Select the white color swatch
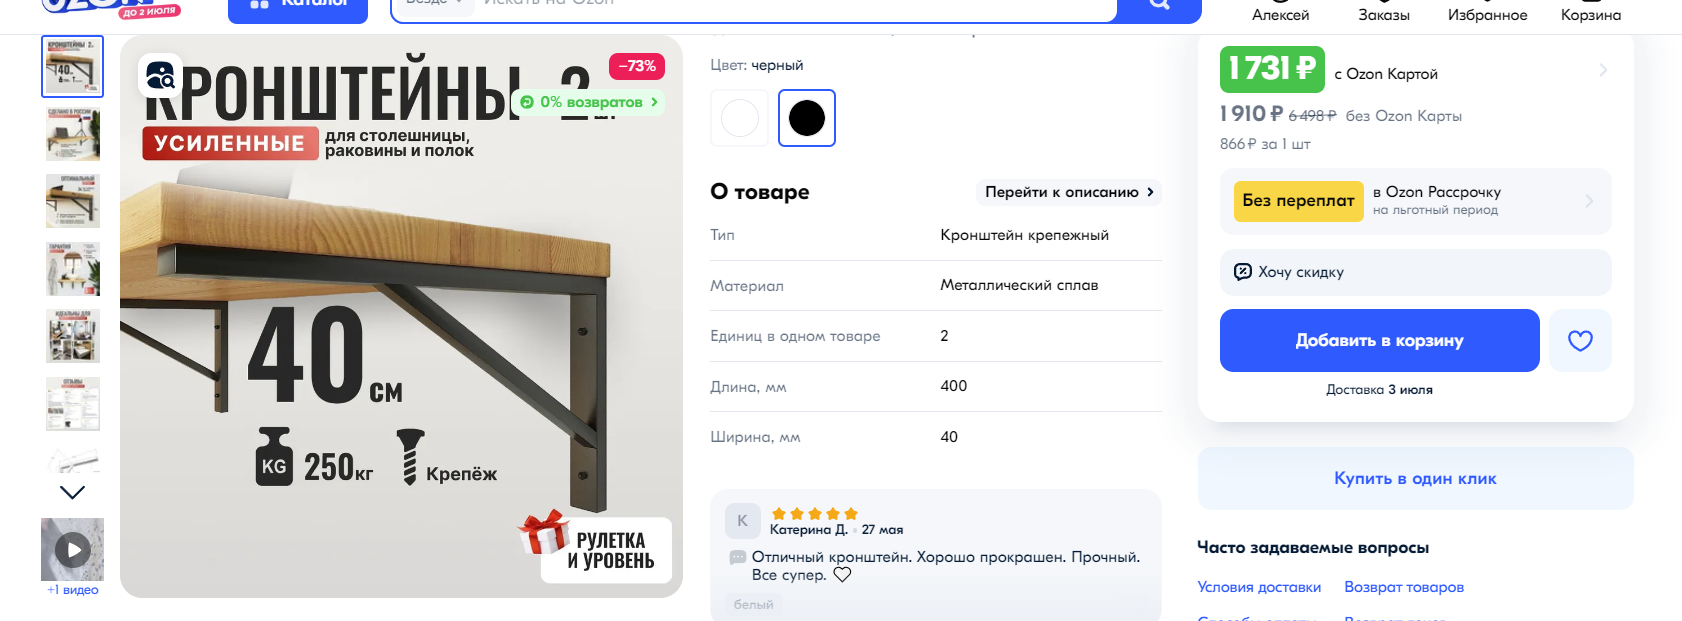The image size is (1682, 621). (x=740, y=118)
